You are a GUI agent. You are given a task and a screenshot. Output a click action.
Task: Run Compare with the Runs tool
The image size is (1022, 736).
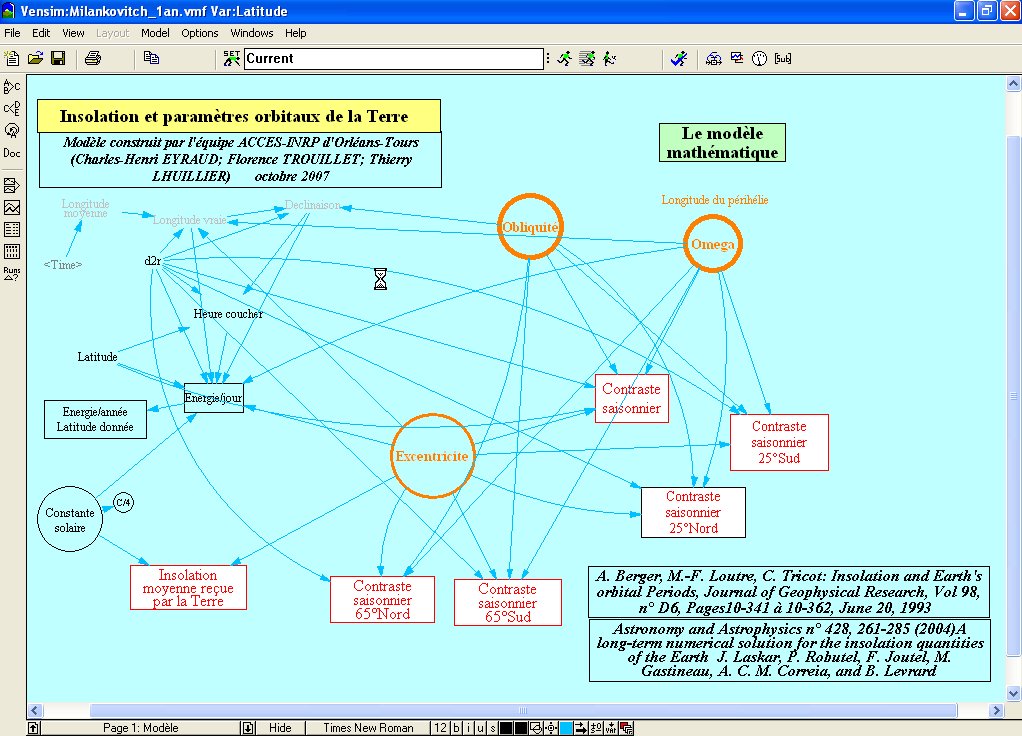[12, 273]
